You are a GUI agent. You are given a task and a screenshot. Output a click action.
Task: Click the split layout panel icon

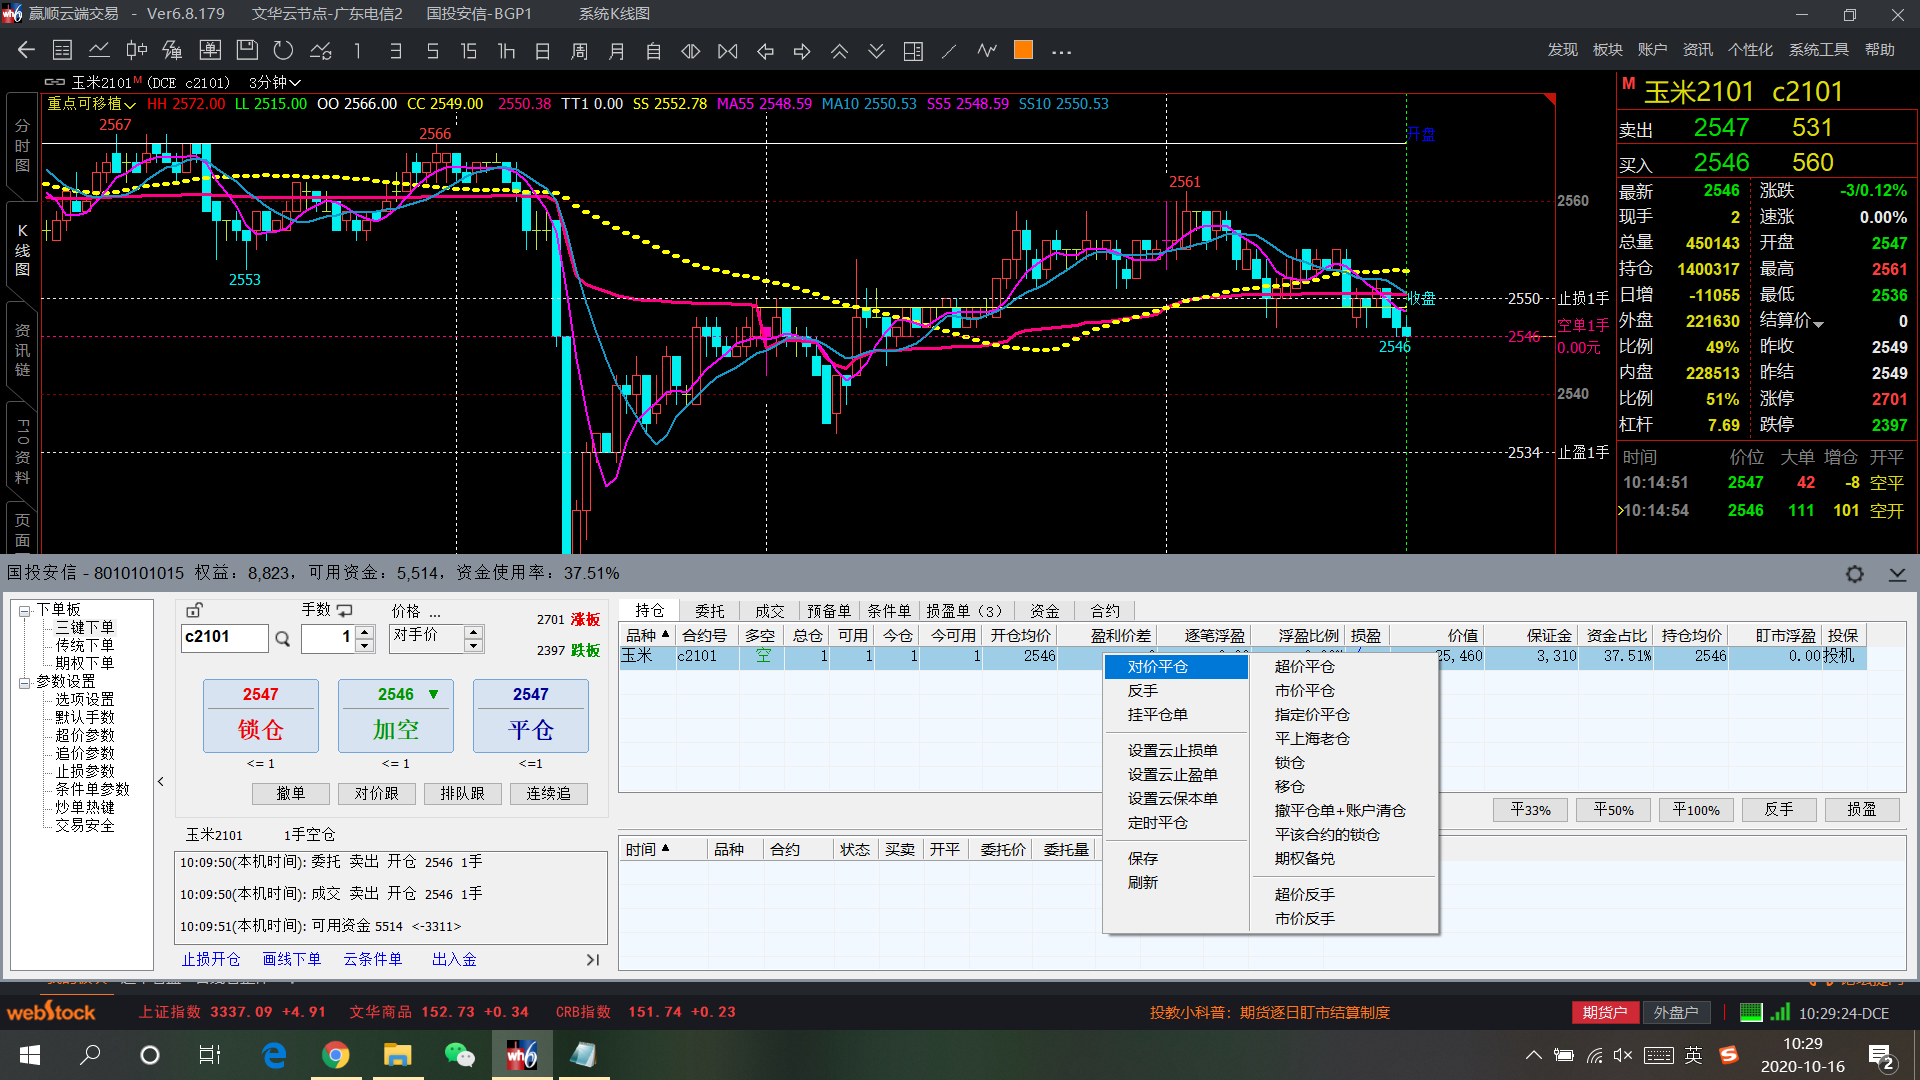coord(912,50)
